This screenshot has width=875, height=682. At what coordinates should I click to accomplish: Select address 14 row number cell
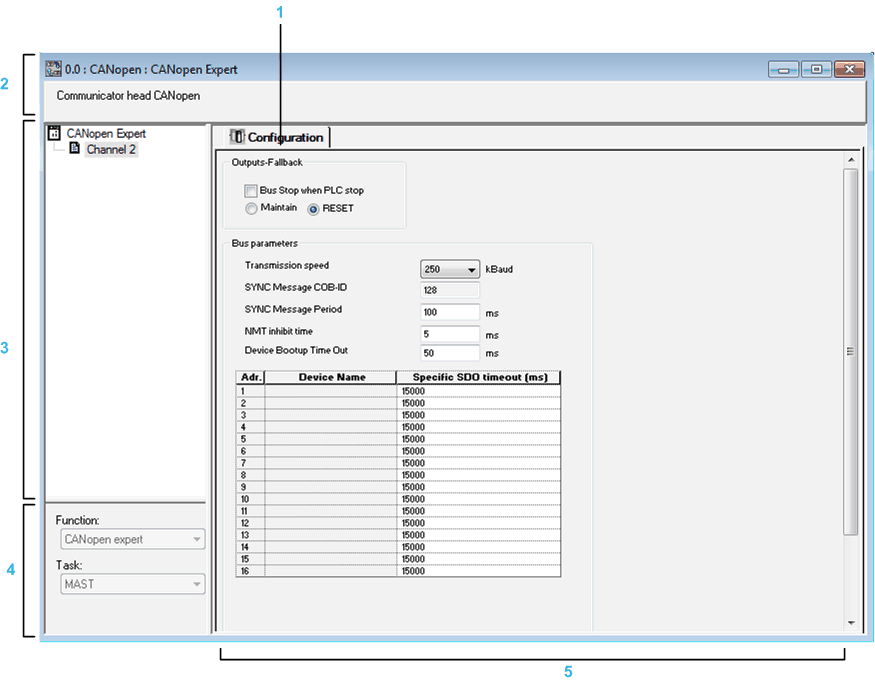[x=251, y=547]
